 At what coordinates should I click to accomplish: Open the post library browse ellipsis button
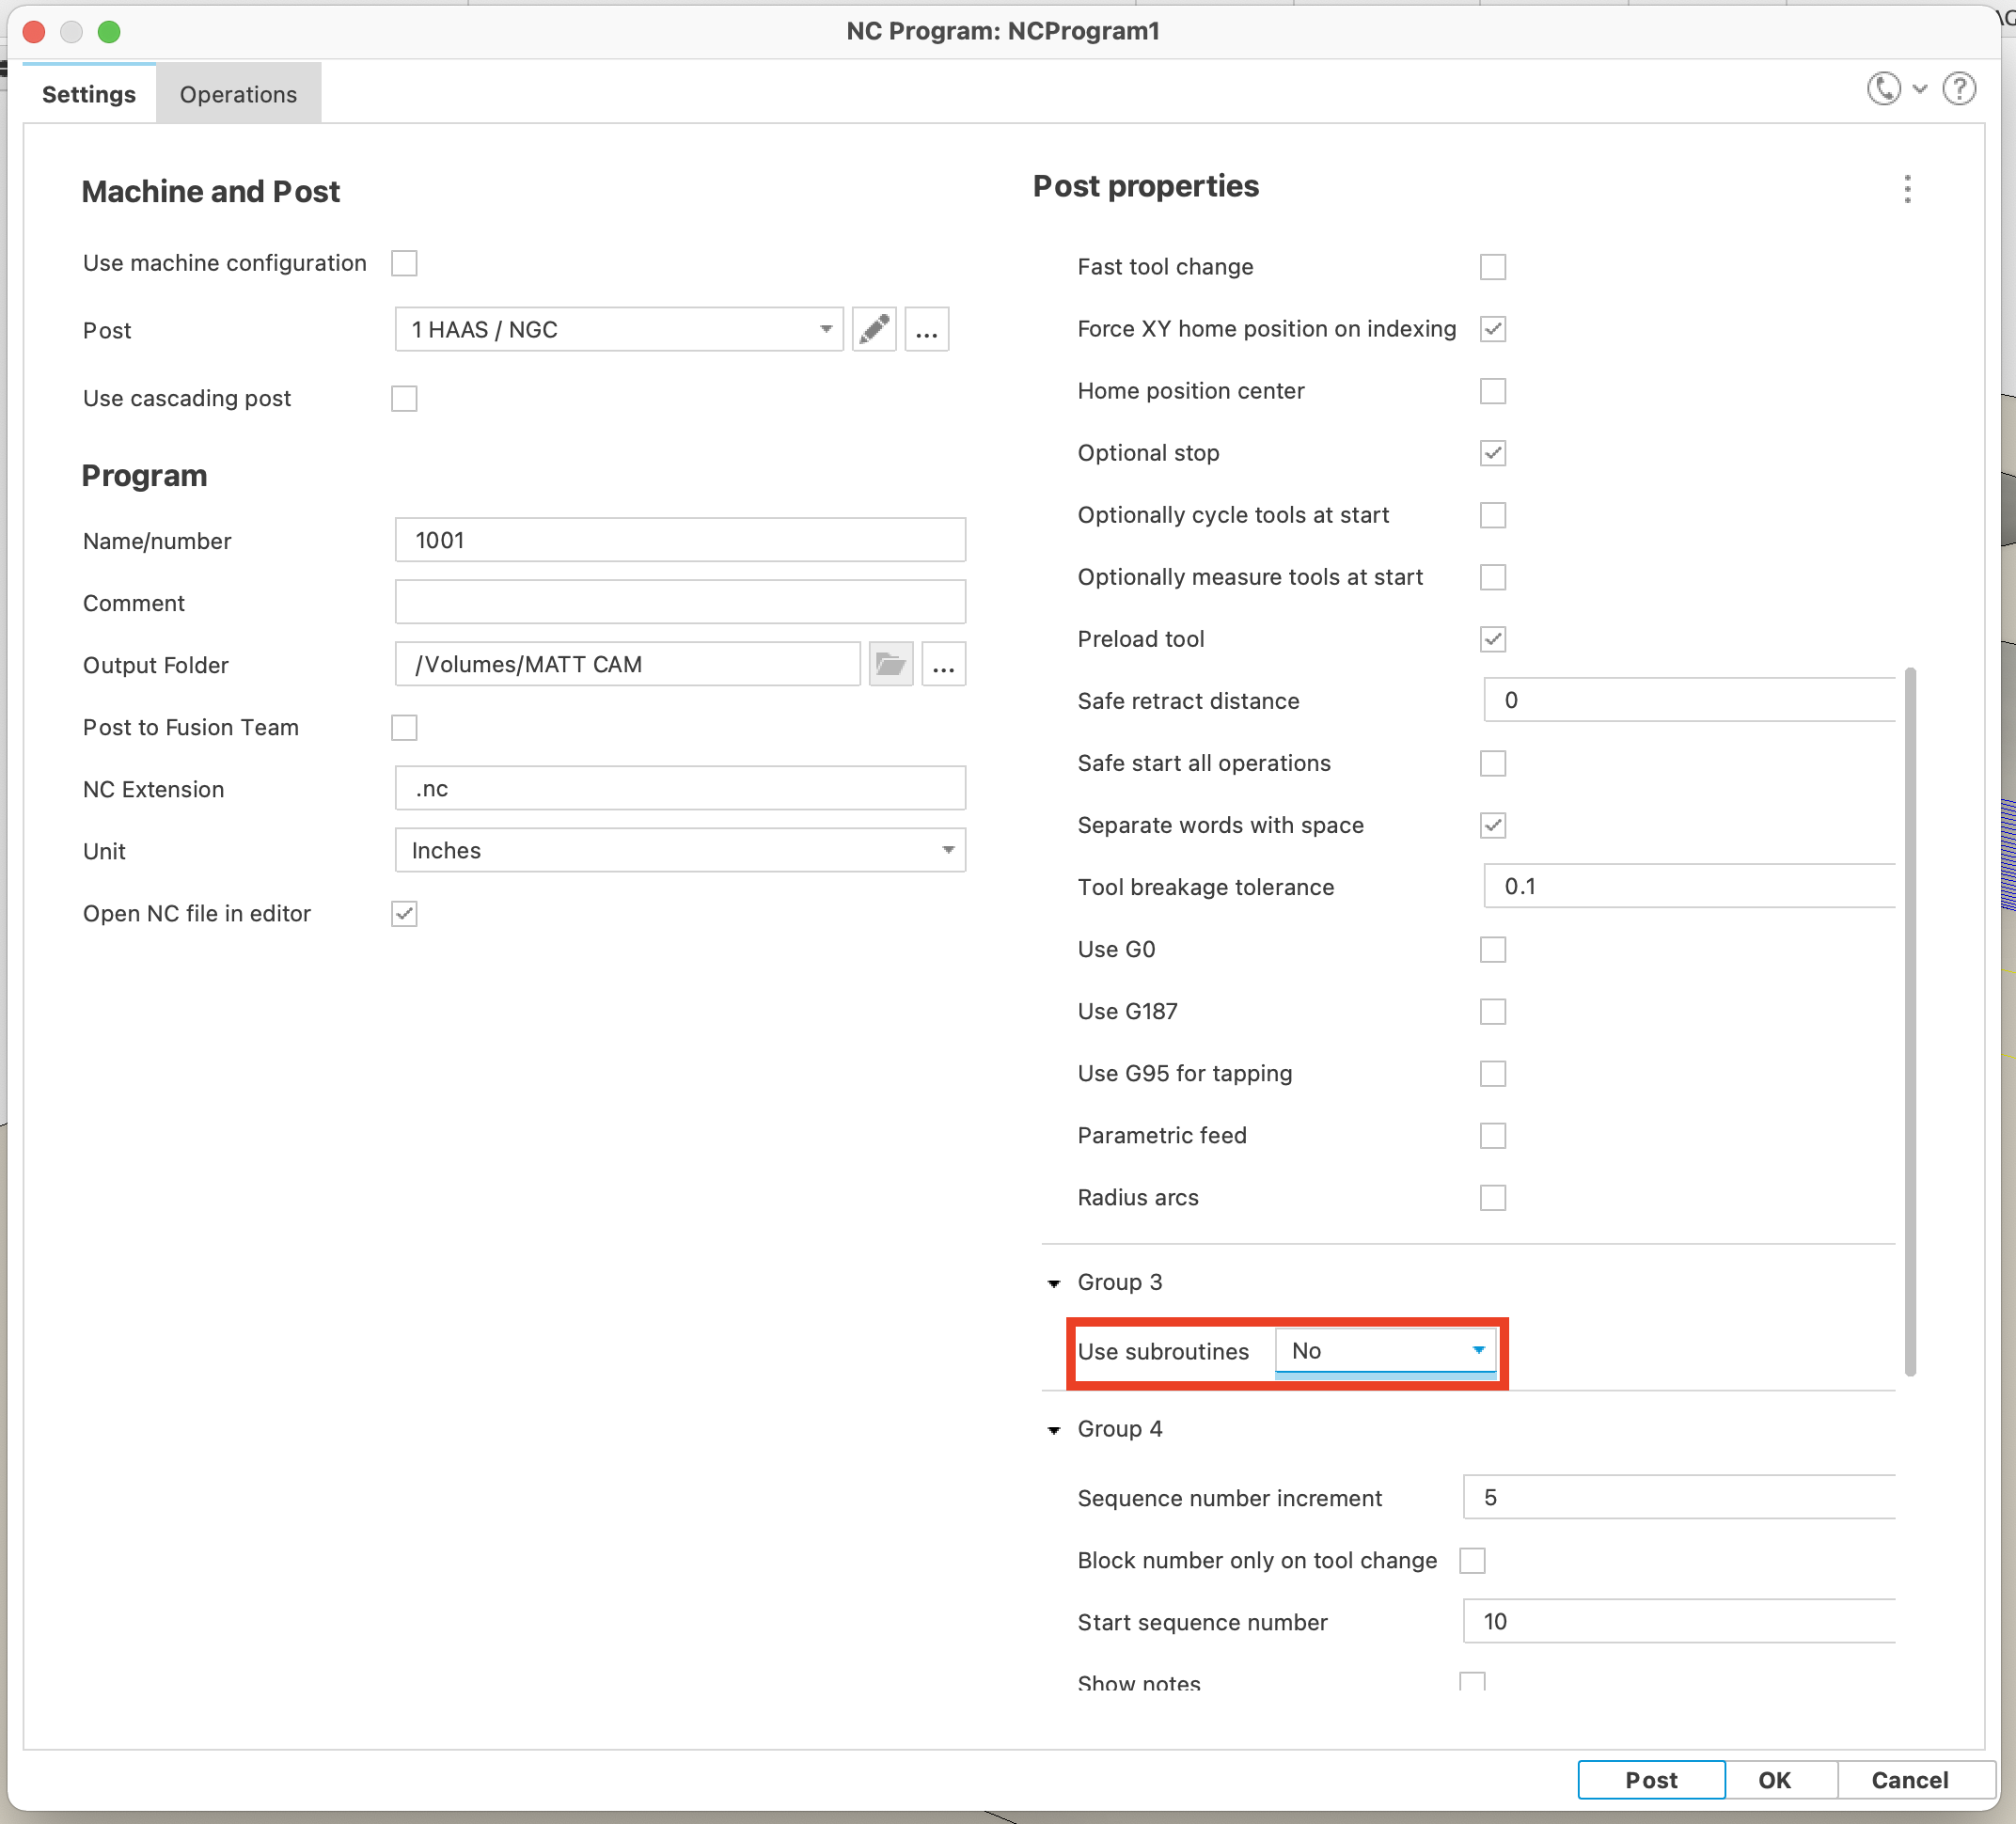[927, 329]
